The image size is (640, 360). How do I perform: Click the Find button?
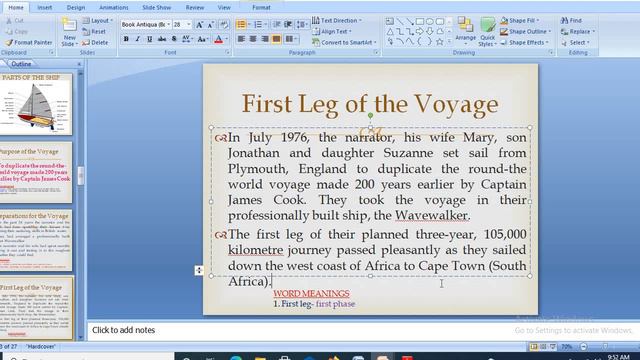point(571,20)
